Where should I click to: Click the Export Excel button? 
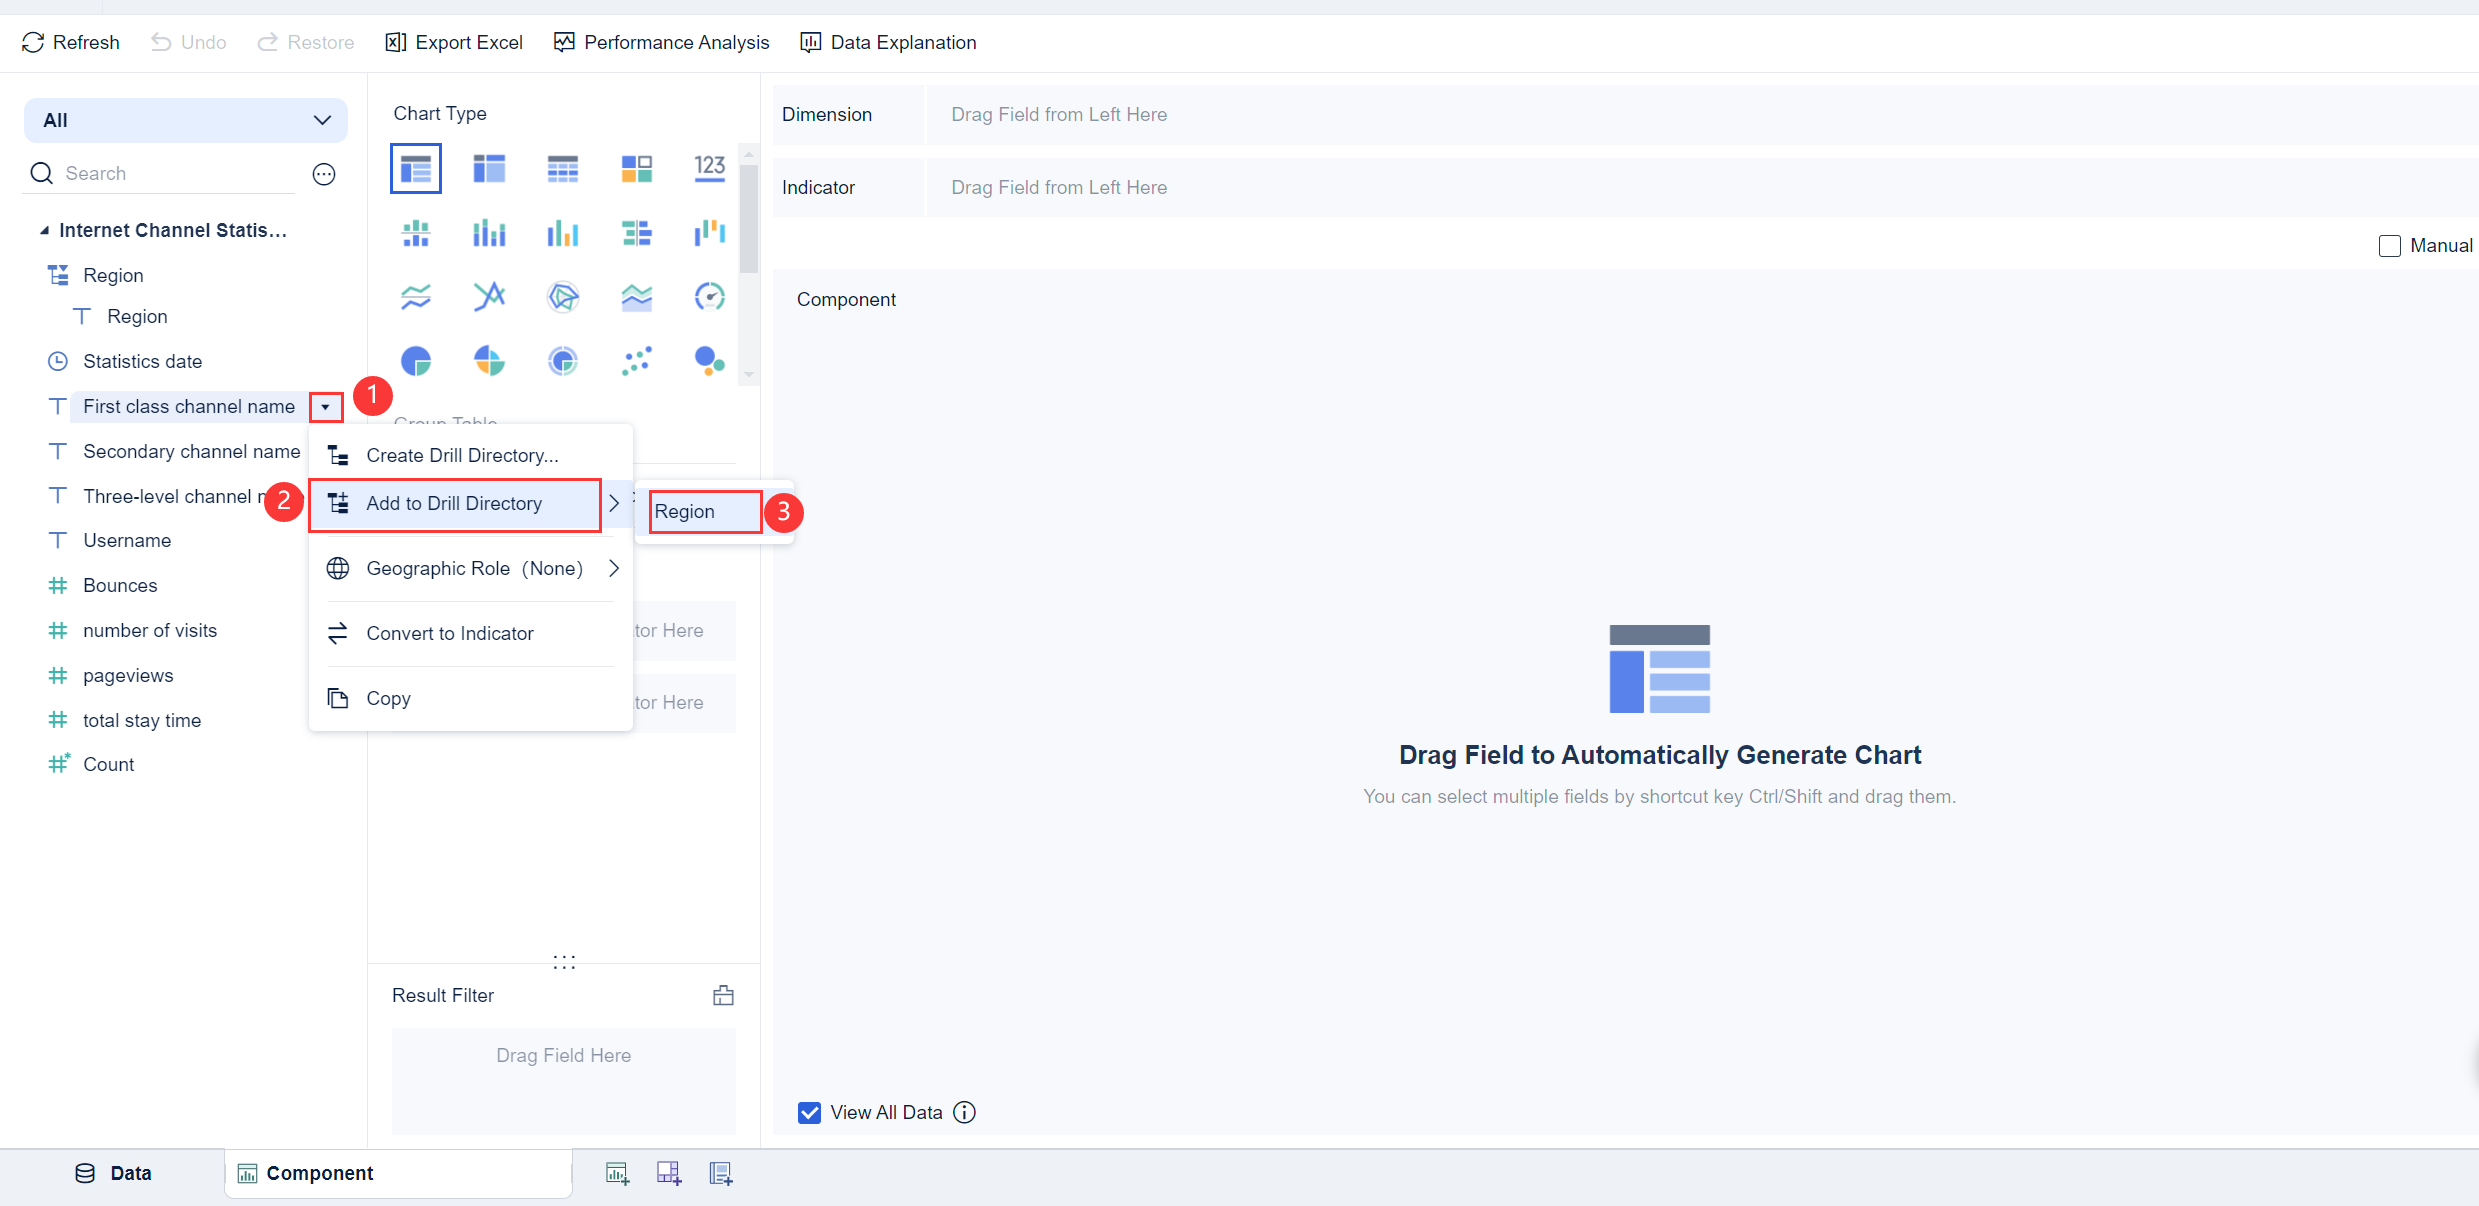[455, 42]
